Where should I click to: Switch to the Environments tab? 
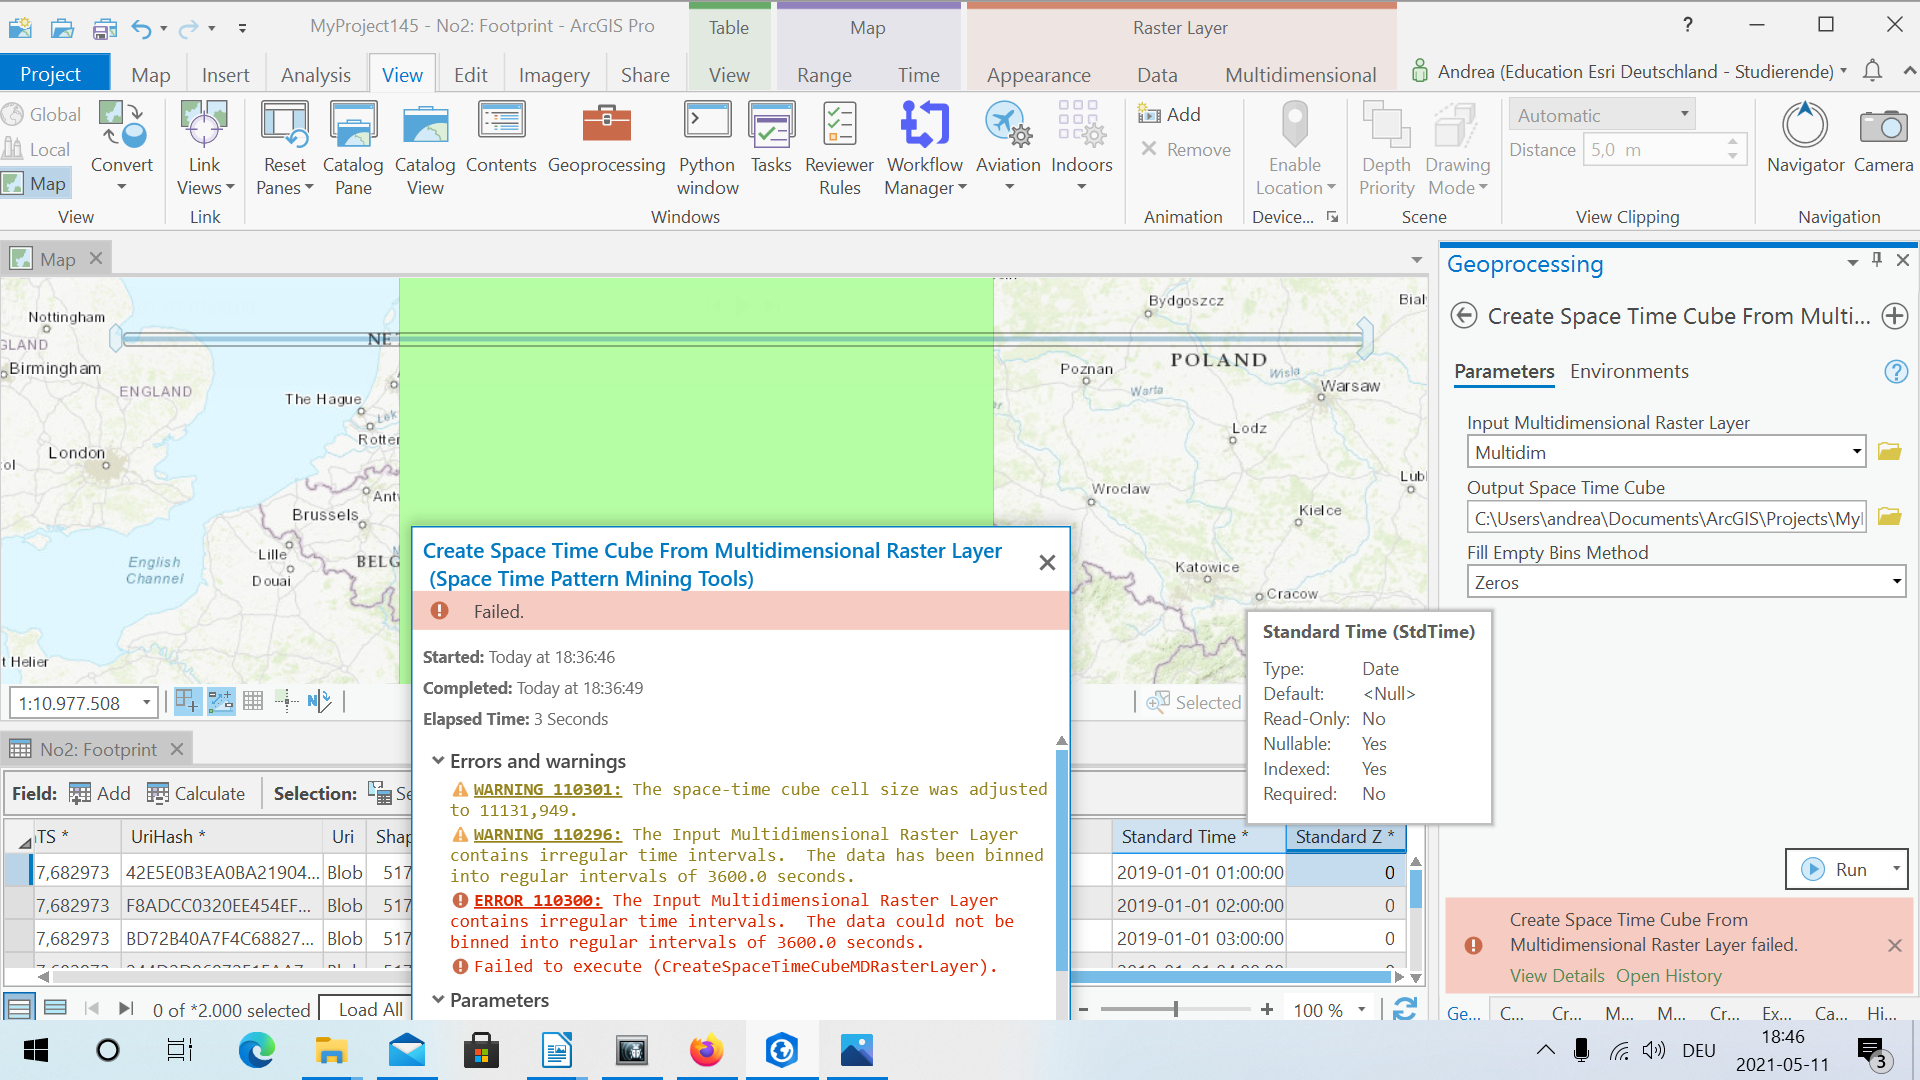coord(1628,372)
